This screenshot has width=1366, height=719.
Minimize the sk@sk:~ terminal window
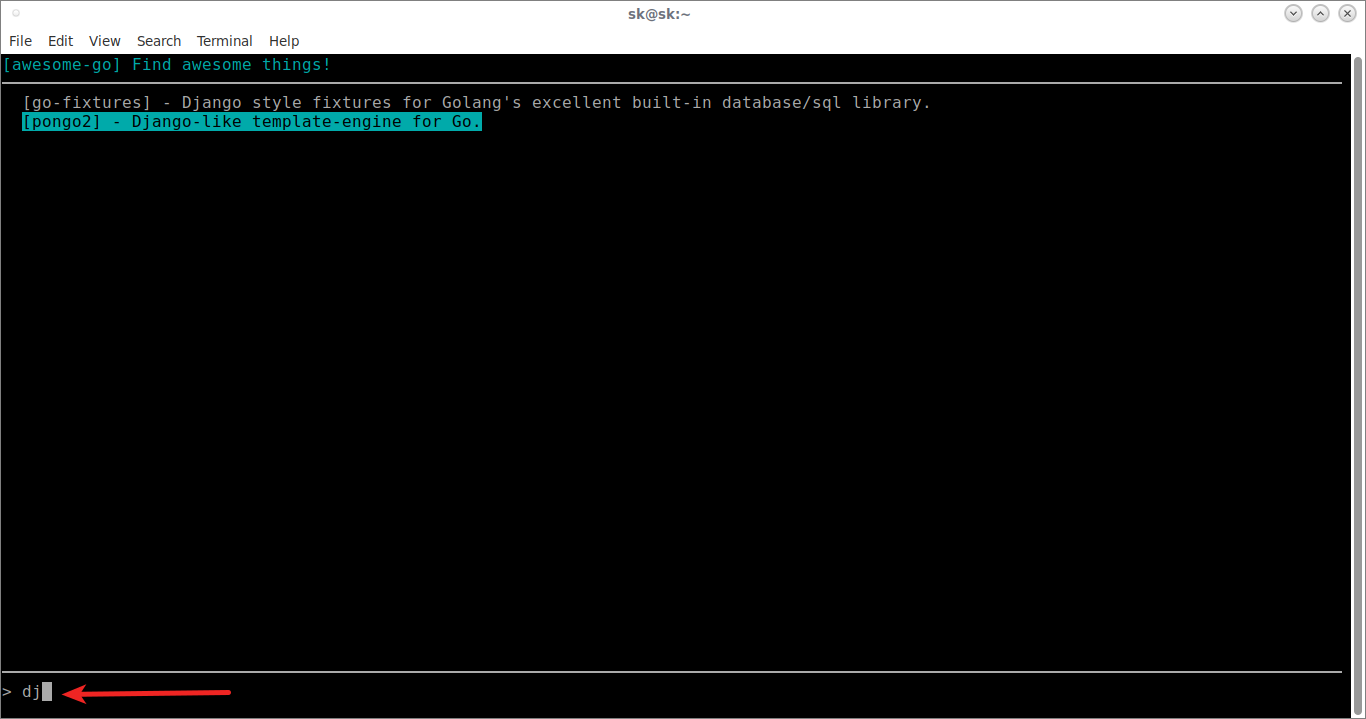pyautogui.click(x=1293, y=13)
